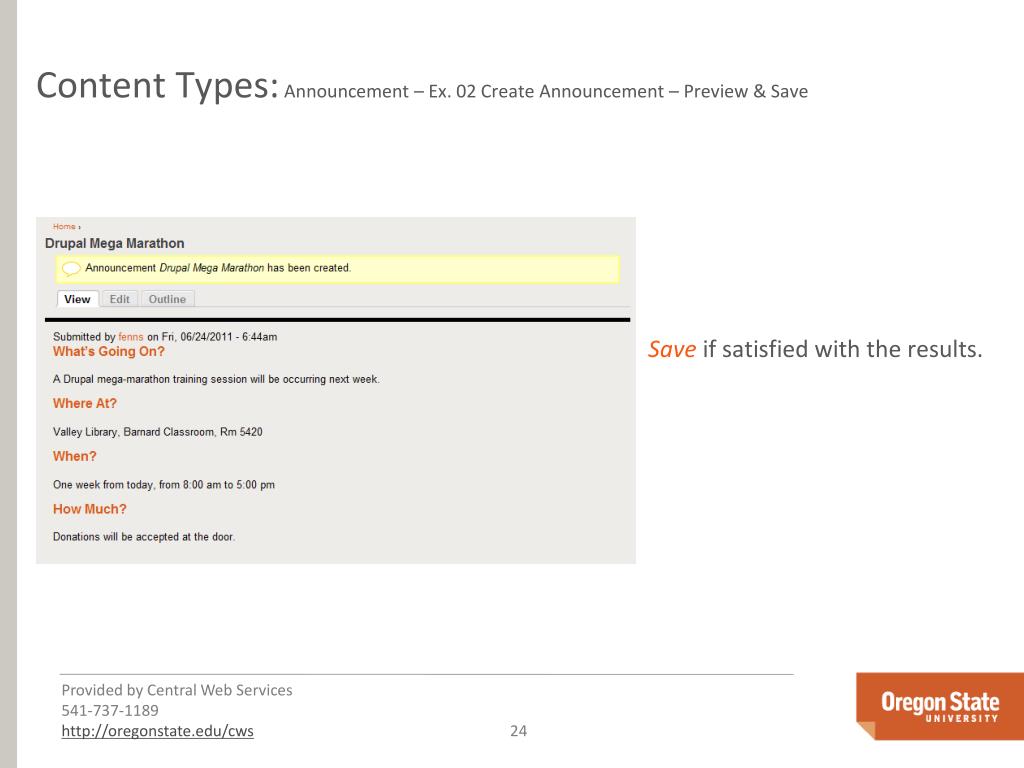Click the 'One week from today' text

164,485
